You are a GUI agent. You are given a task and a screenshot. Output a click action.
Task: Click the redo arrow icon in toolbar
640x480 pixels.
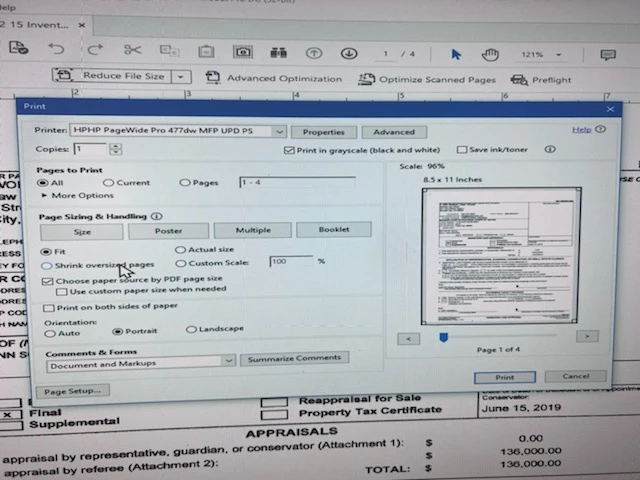[x=95, y=50]
